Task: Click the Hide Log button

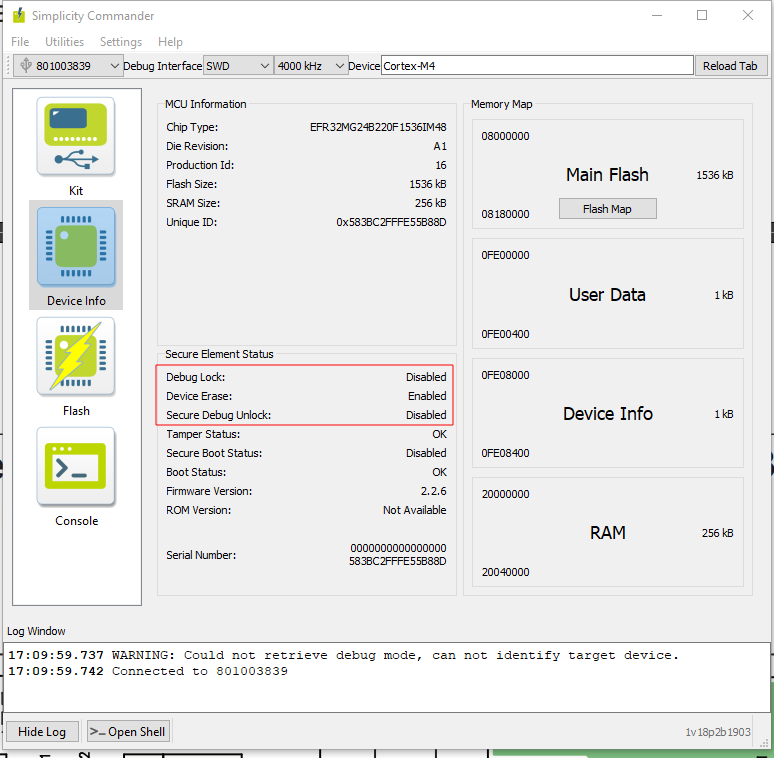Action: pos(42,731)
